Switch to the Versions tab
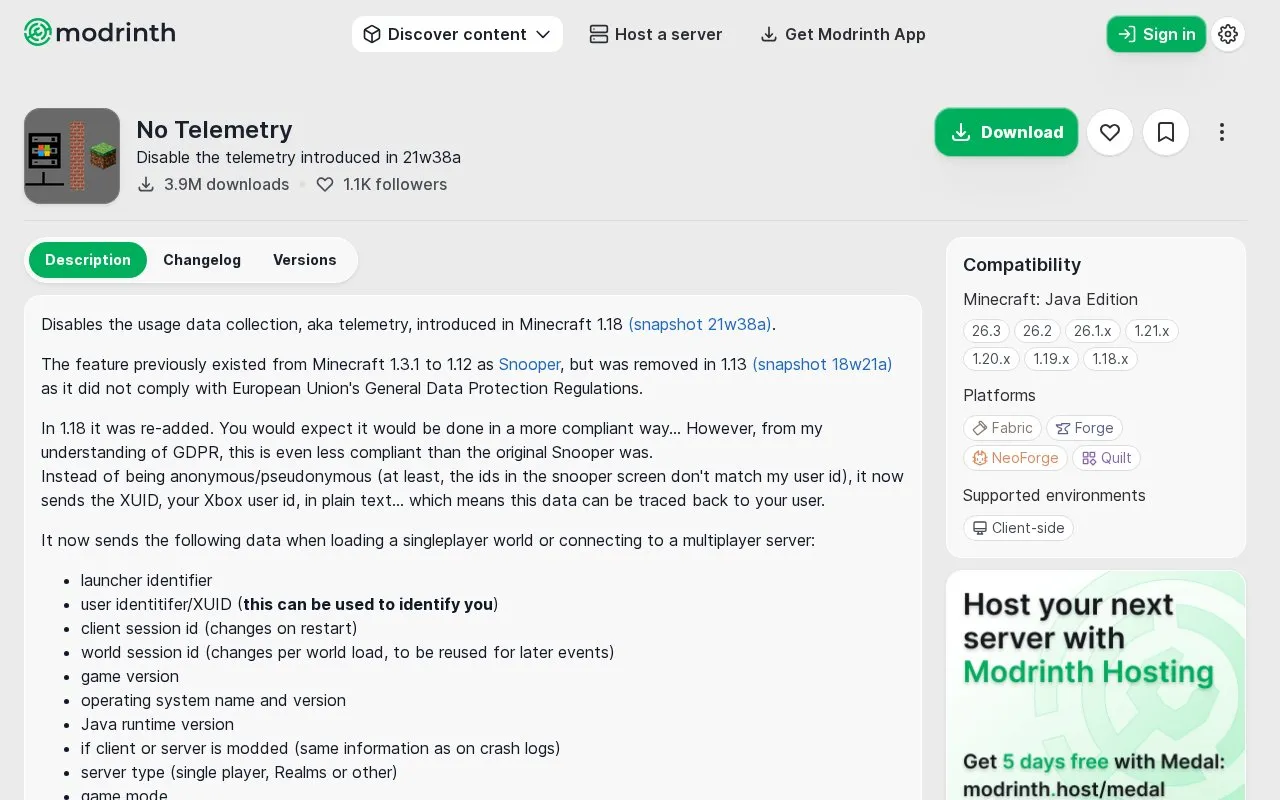1280x800 pixels. pos(305,260)
